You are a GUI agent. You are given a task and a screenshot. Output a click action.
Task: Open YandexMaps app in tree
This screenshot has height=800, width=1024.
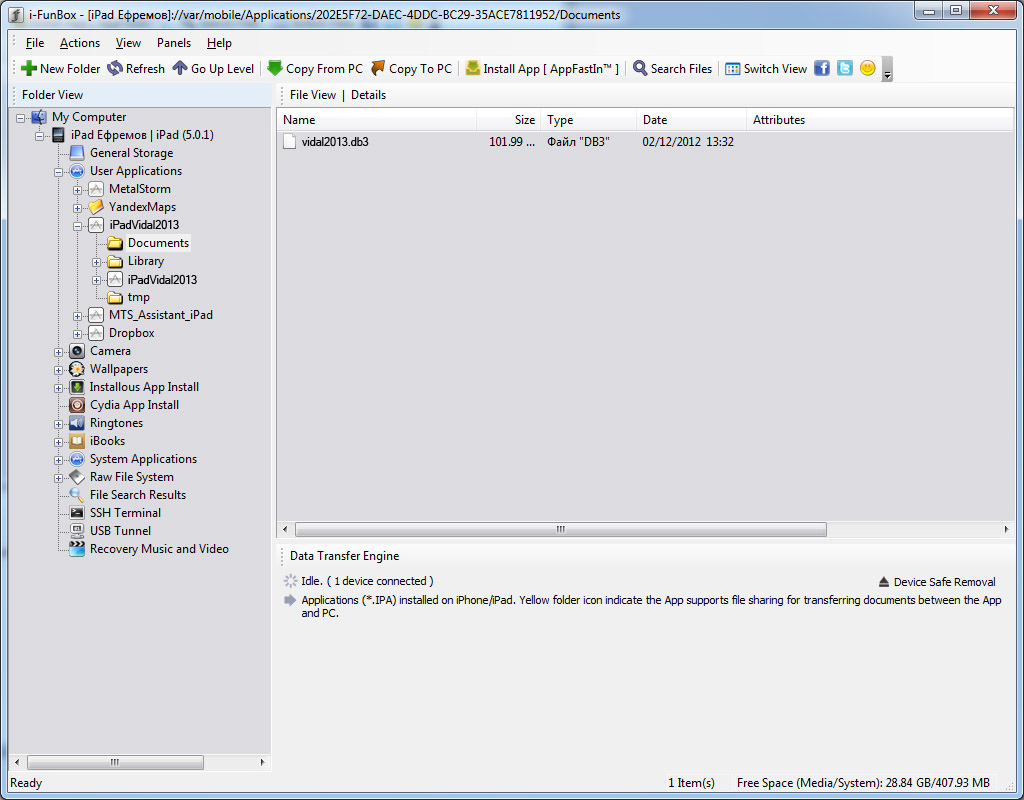(142, 206)
